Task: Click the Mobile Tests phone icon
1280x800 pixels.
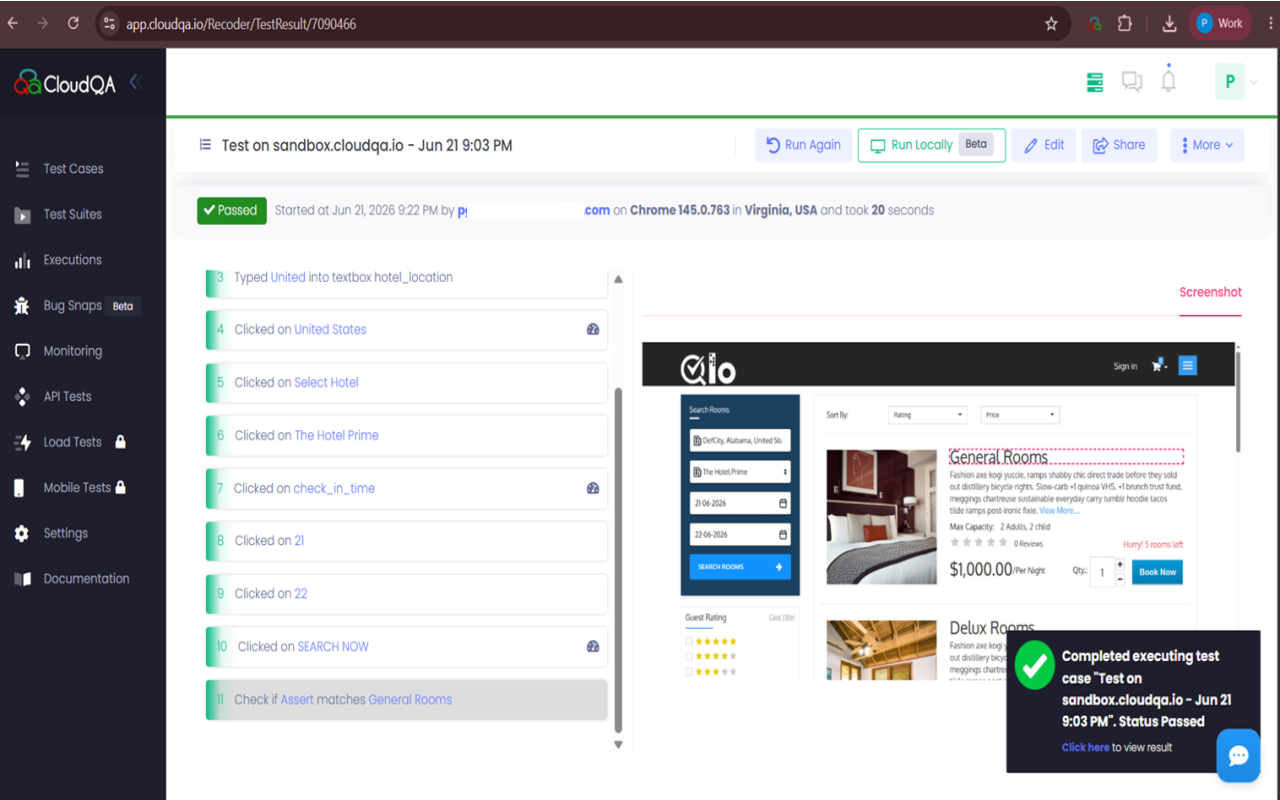Action: 20,488
